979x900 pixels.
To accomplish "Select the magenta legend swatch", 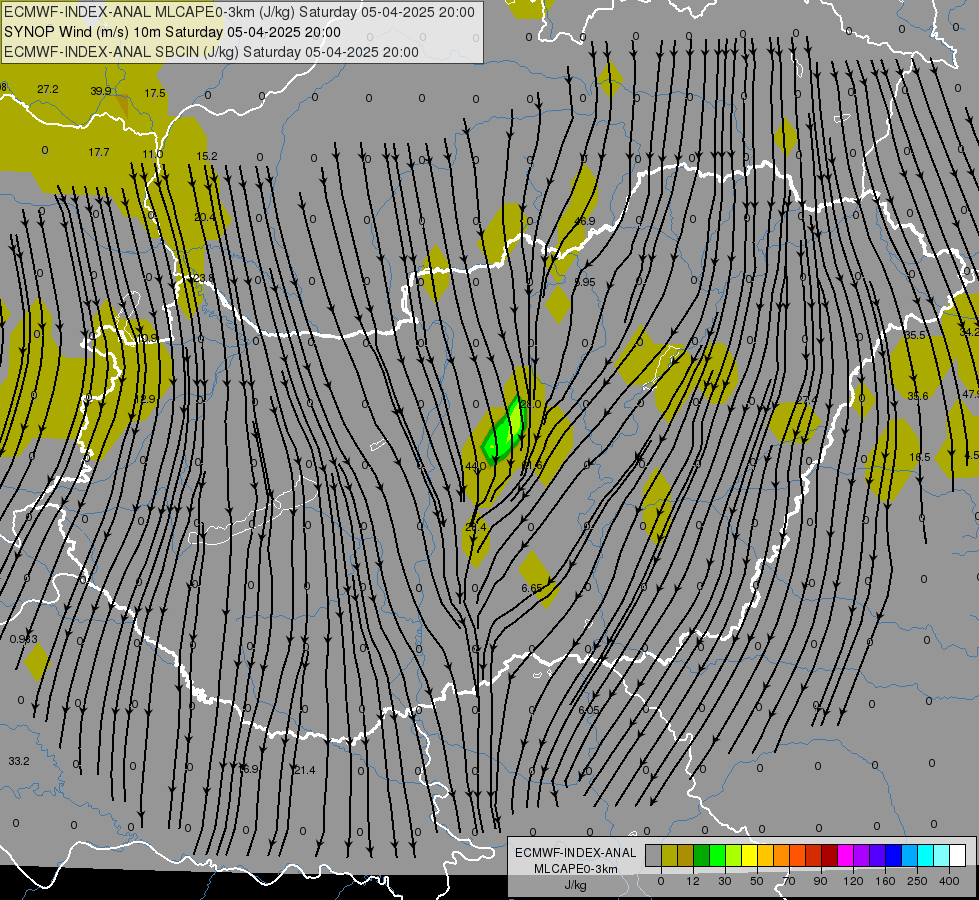I will [x=846, y=855].
